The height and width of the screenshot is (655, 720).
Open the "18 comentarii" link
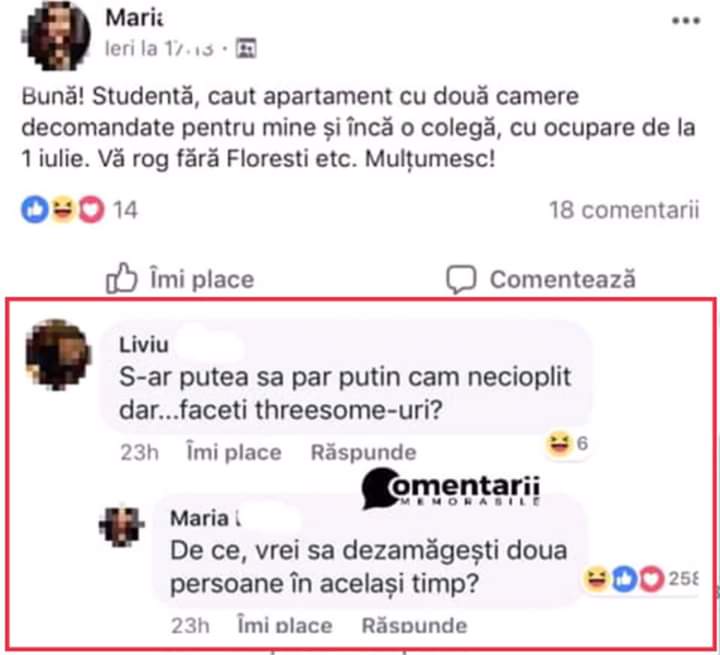click(622, 210)
